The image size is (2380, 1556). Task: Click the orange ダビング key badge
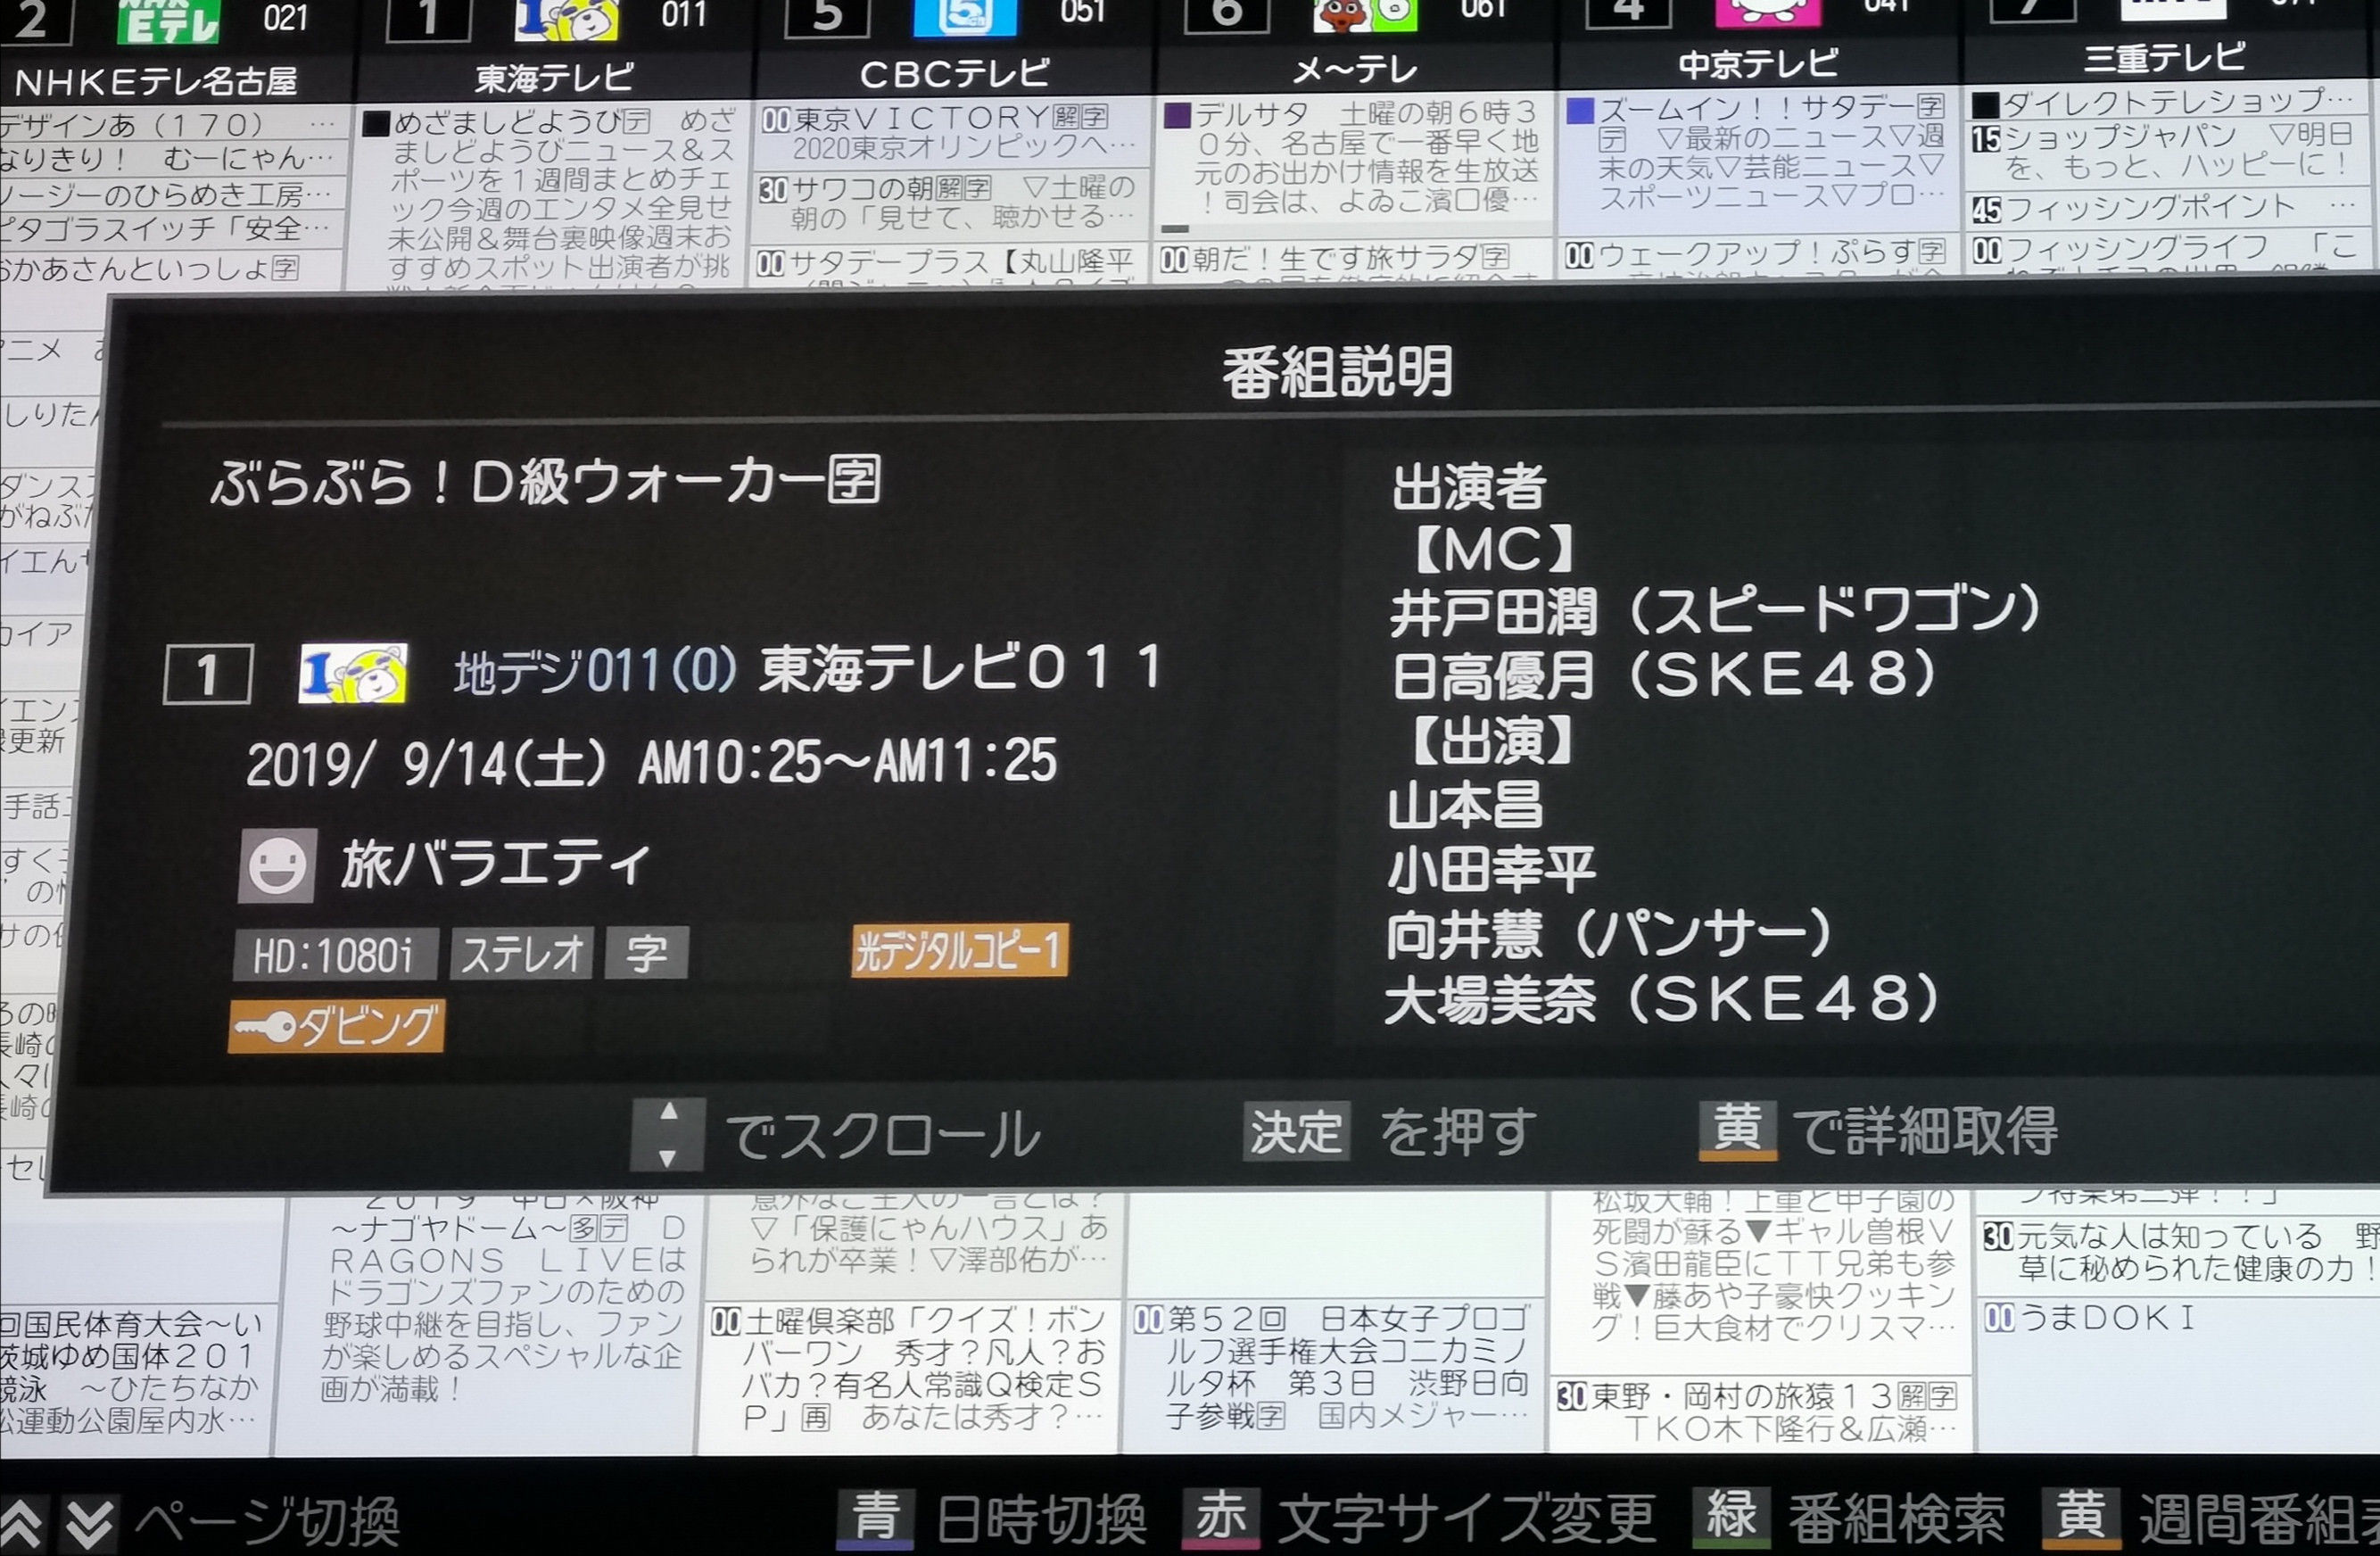tap(336, 1026)
